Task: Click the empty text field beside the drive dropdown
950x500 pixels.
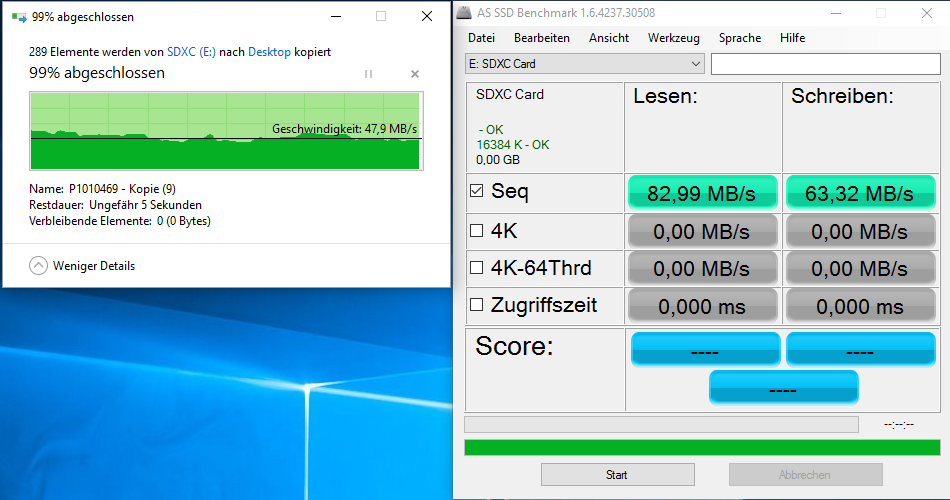Action: [x=825, y=64]
